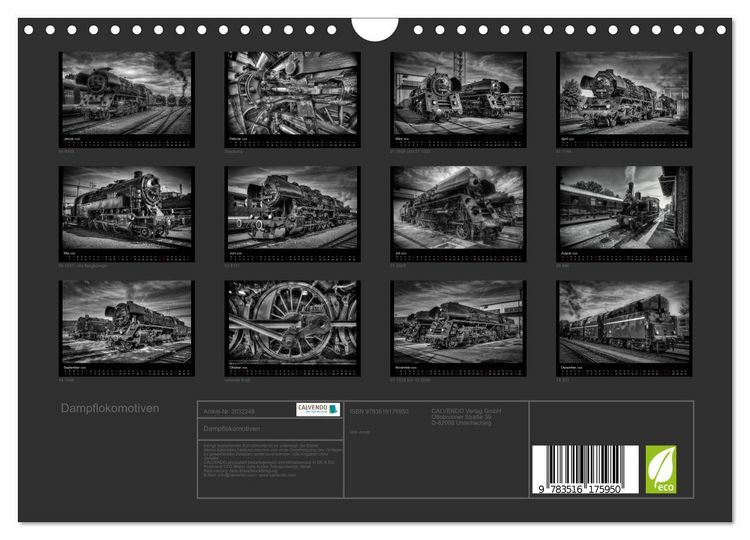Click the barcode number 9 783516 175950
750x540 pixels.
[x=579, y=489]
